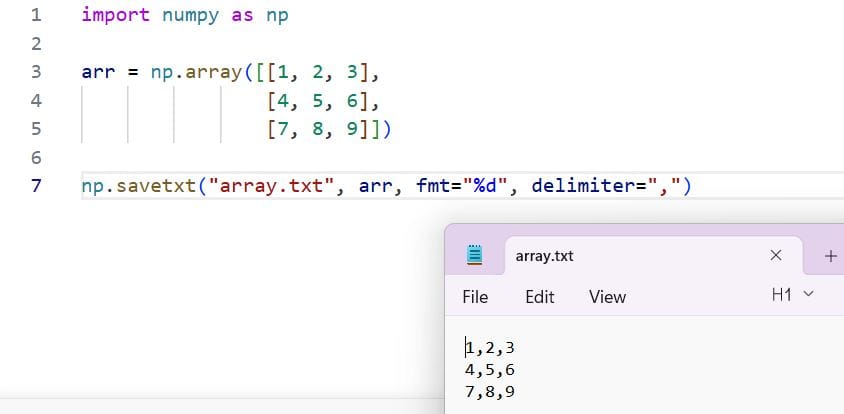
Task: Click line number 3 in editor gutter
Action: pos(36,72)
